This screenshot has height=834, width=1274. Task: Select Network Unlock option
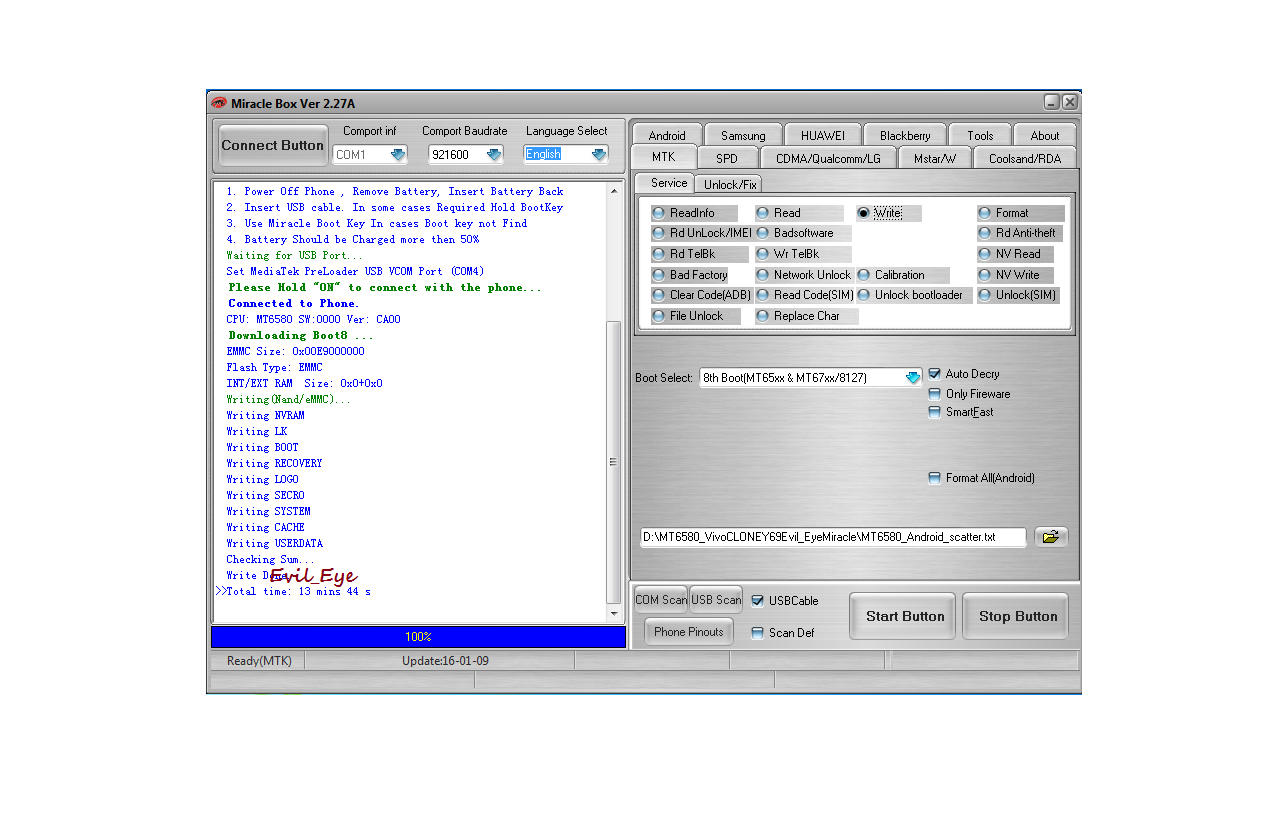point(804,275)
